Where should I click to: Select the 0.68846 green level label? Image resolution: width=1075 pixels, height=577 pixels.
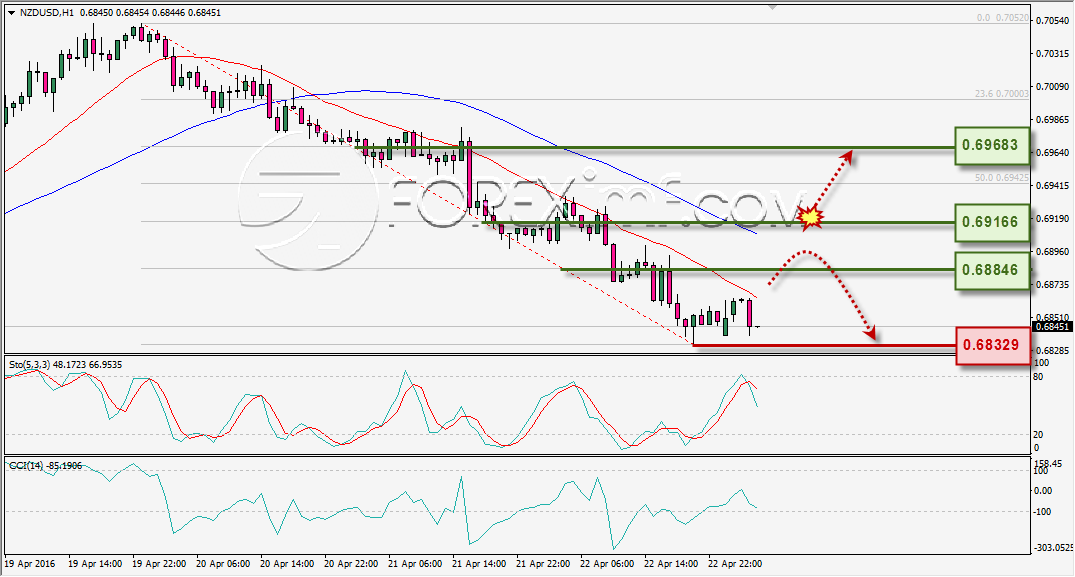[x=992, y=270]
